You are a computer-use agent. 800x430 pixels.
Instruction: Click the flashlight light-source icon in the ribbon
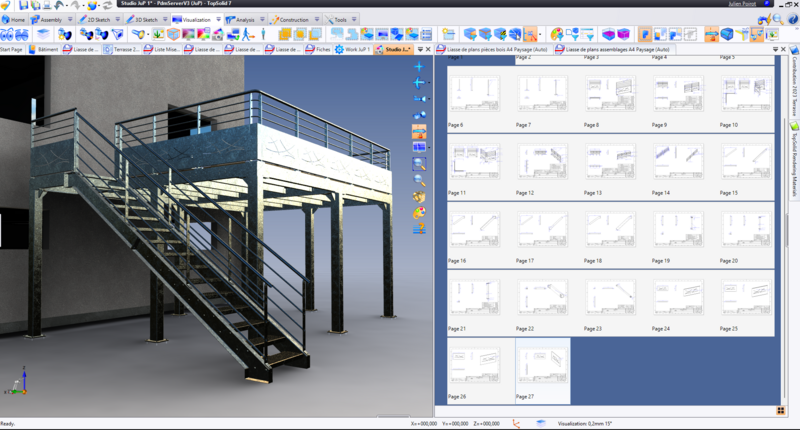pos(138,34)
